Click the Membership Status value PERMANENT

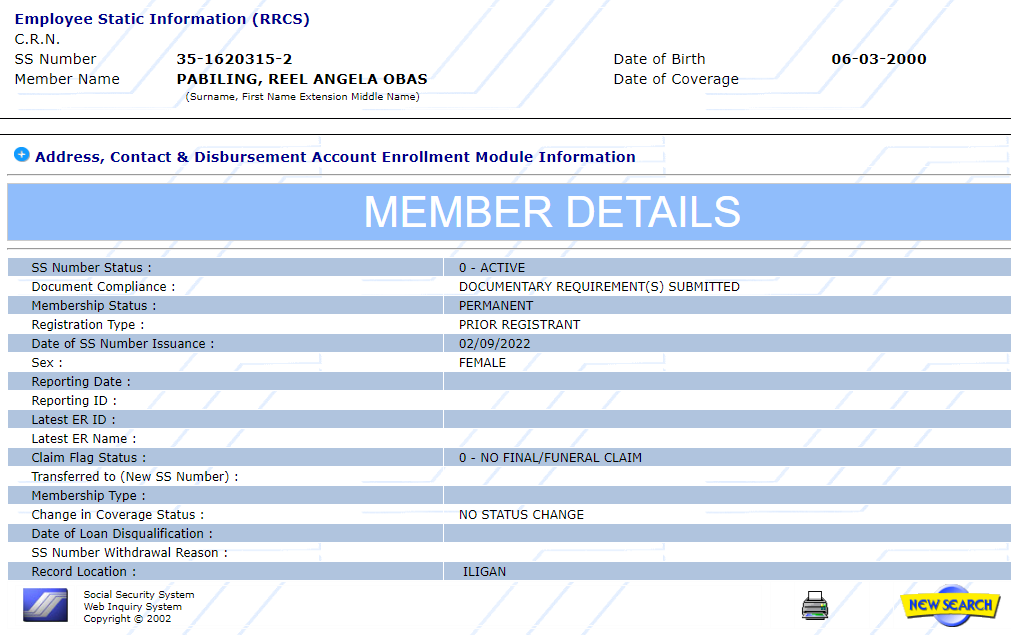coord(495,306)
